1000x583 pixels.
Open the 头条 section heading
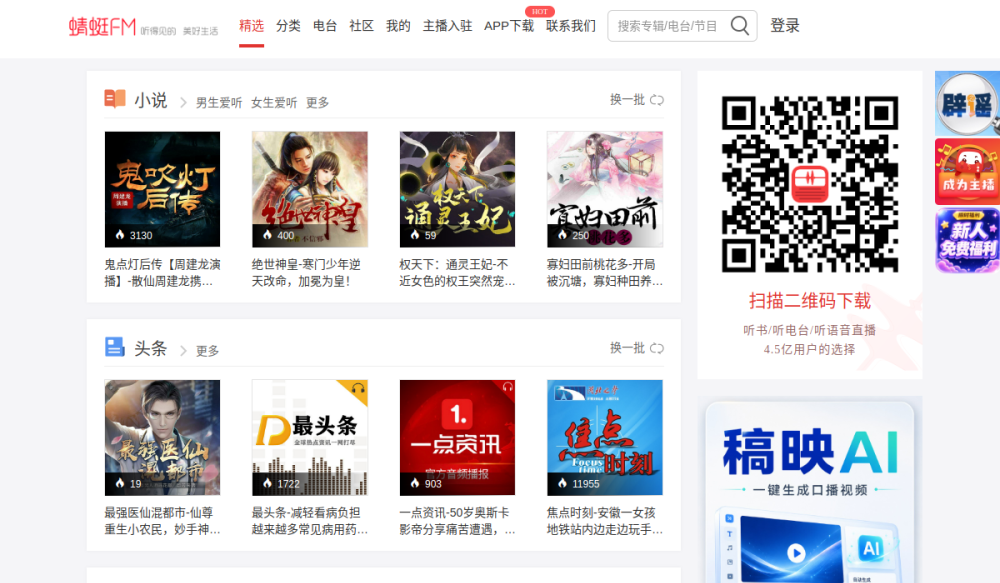[151, 348]
